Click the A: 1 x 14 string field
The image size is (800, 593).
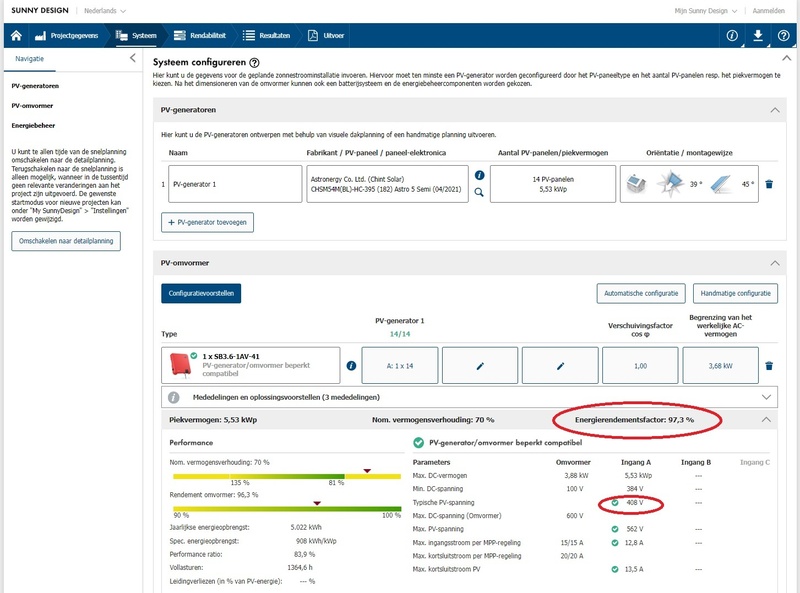pyautogui.click(x=399, y=365)
